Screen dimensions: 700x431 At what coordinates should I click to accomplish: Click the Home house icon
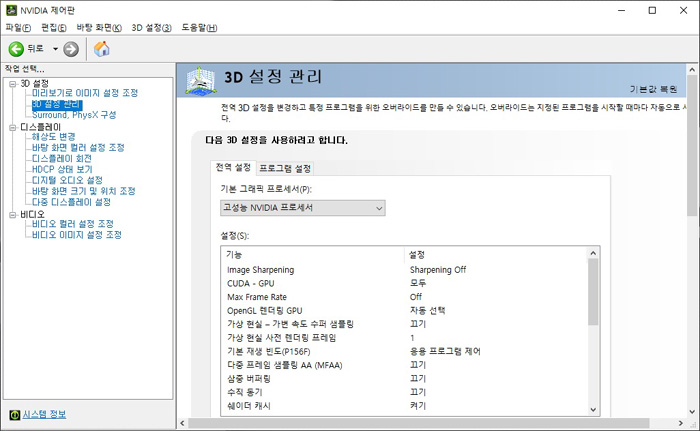coord(101,49)
